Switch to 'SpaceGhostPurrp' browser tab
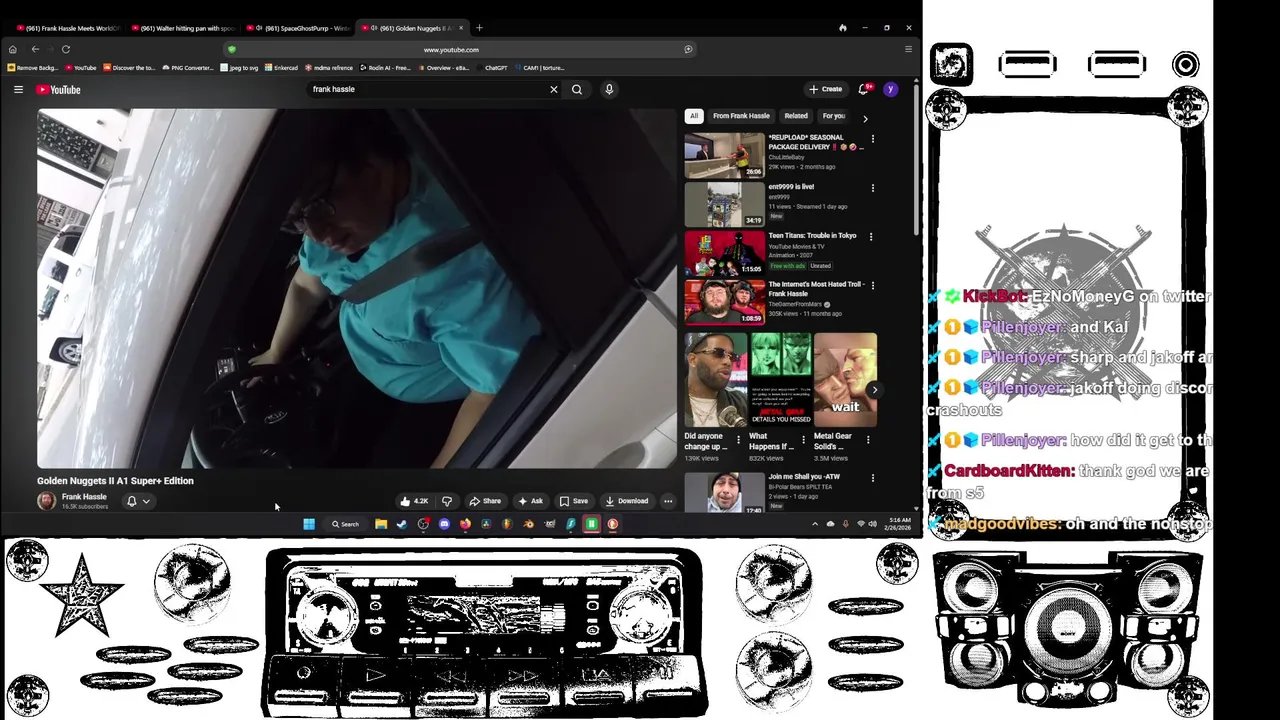 (300, 28)
